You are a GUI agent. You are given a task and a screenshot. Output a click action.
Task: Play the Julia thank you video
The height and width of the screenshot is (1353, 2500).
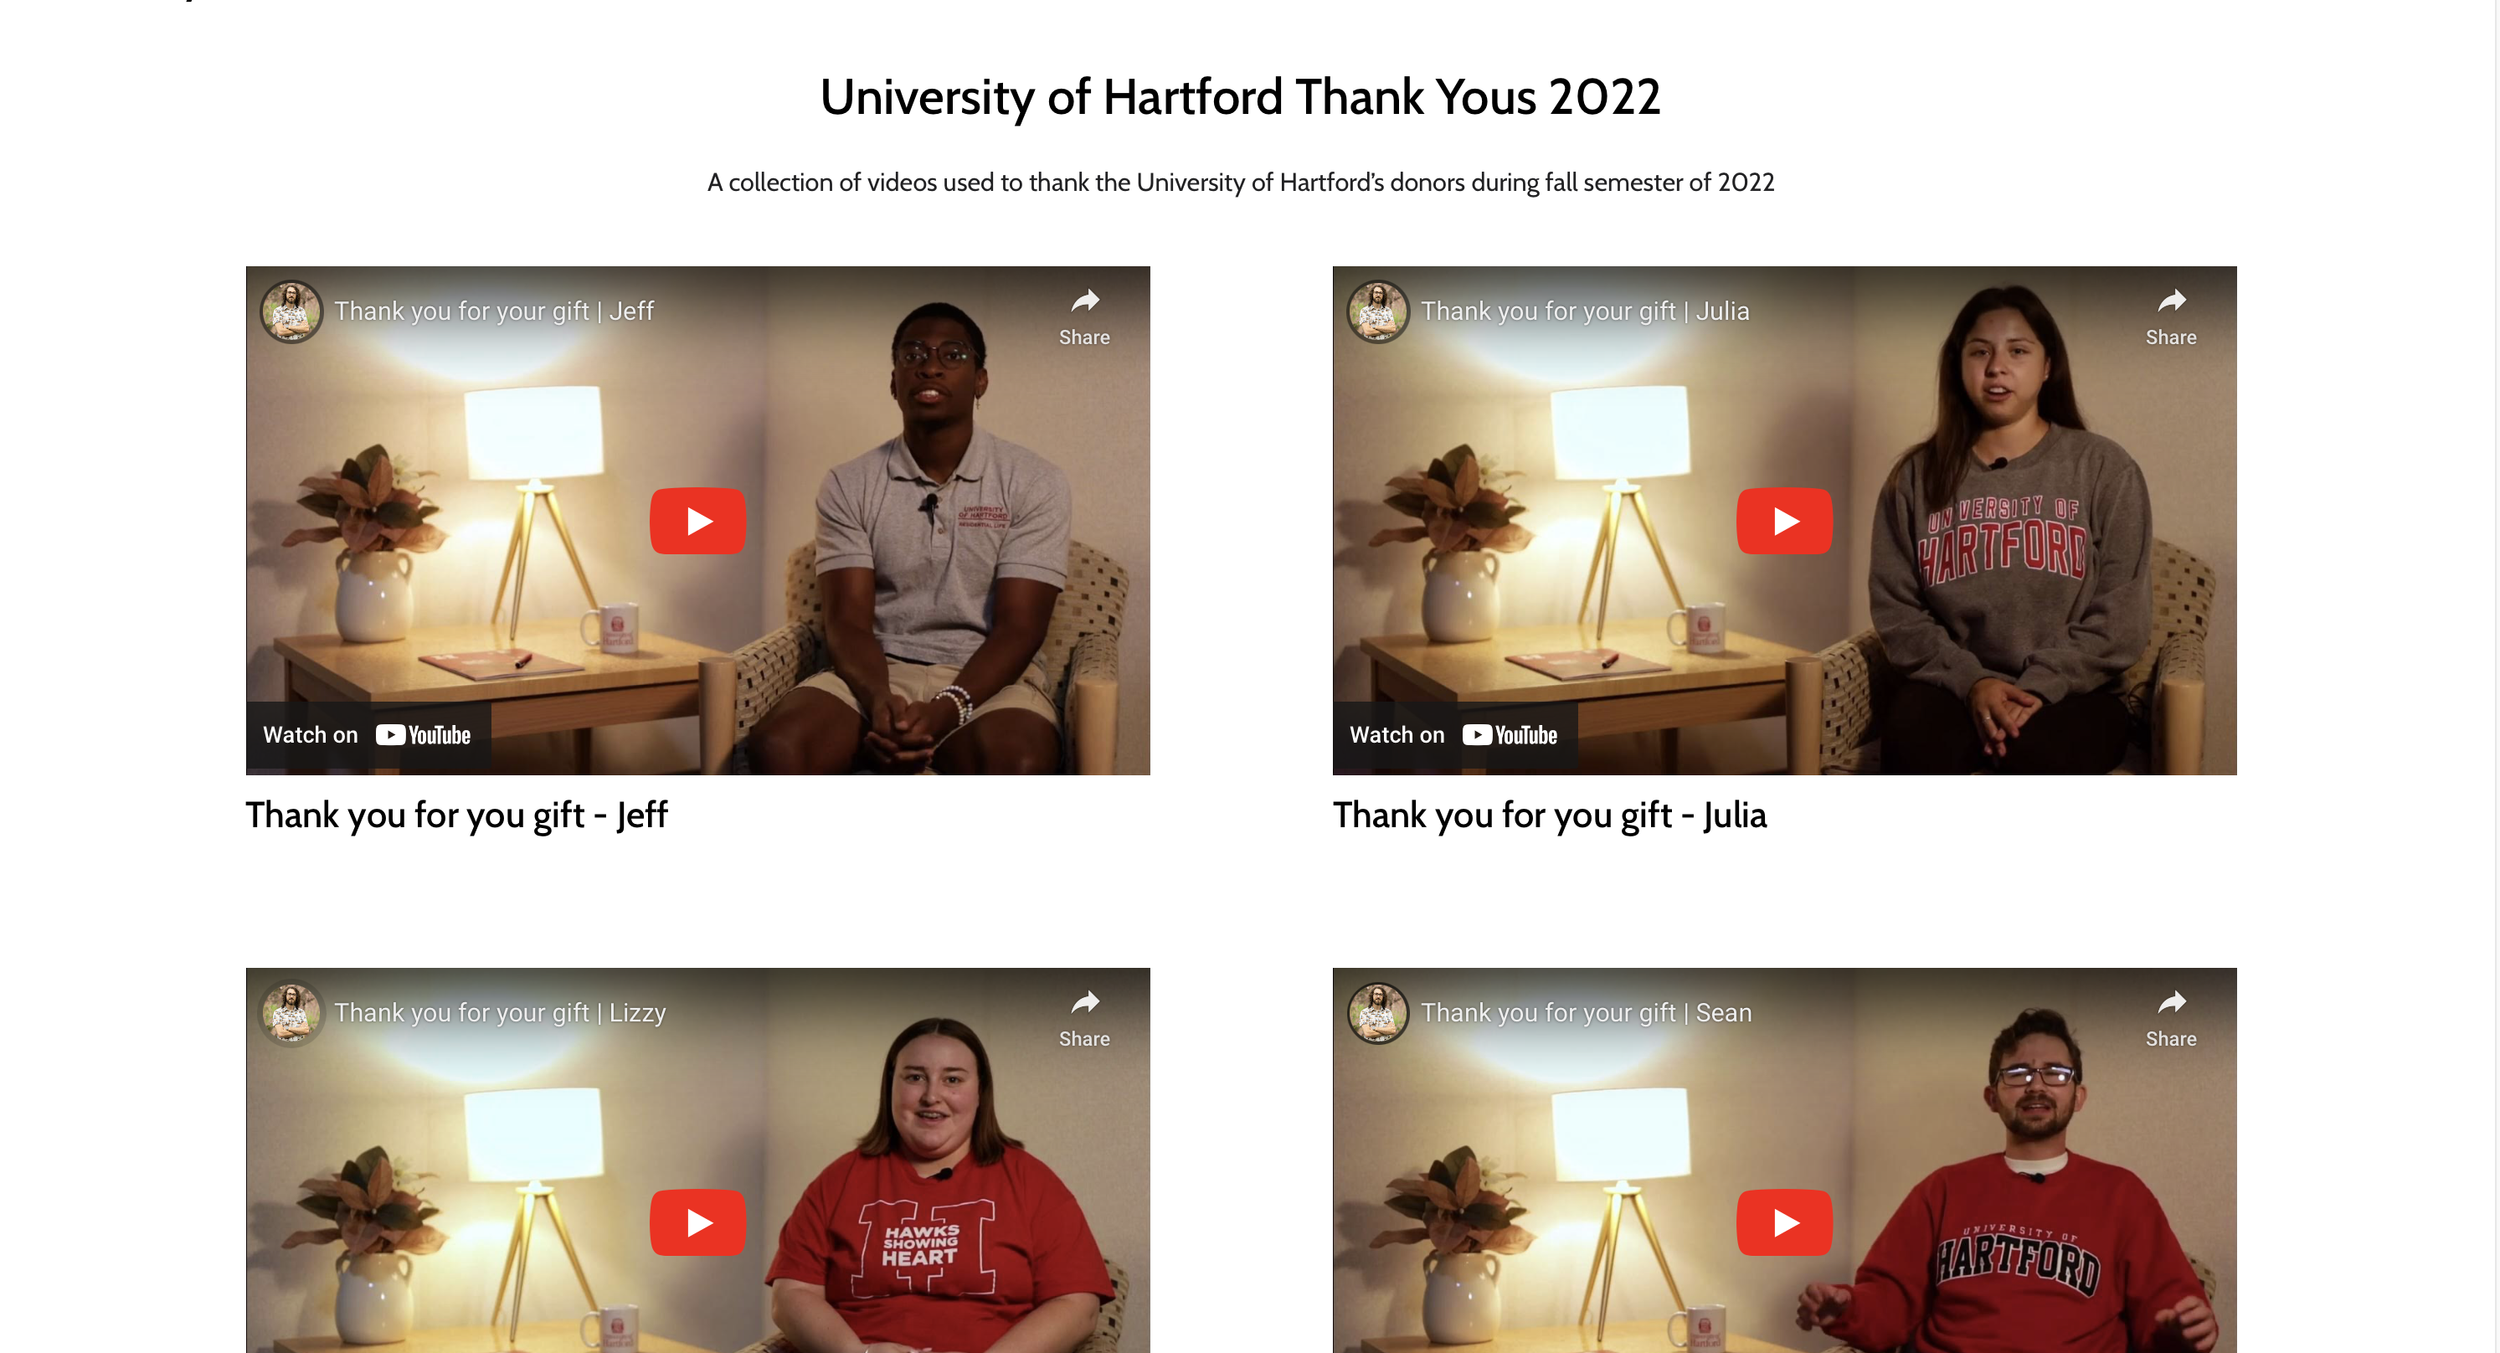click(1784, 521)
